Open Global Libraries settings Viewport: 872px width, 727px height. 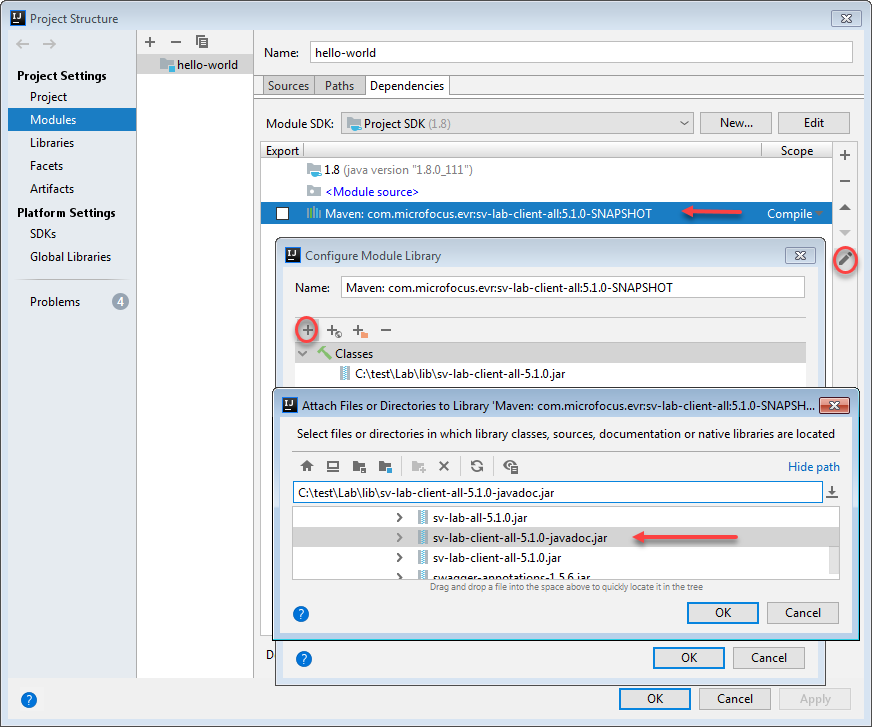tap(71, 257)
